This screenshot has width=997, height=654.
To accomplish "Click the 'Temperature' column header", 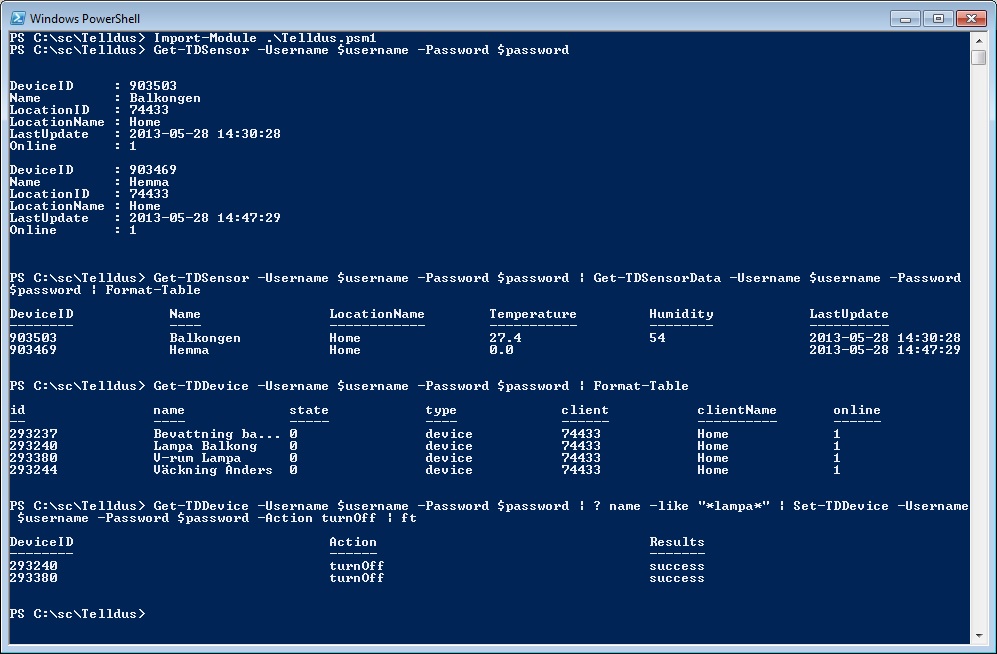I will [x=533, y=314].
